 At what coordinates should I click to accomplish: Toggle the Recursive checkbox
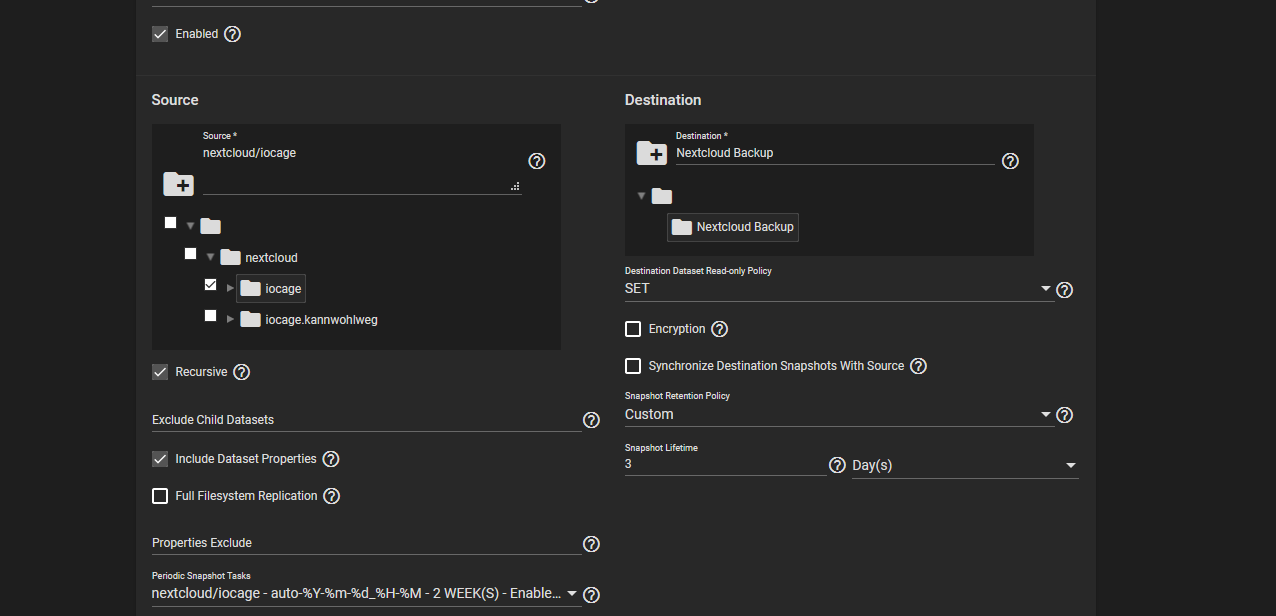(160, 372)
